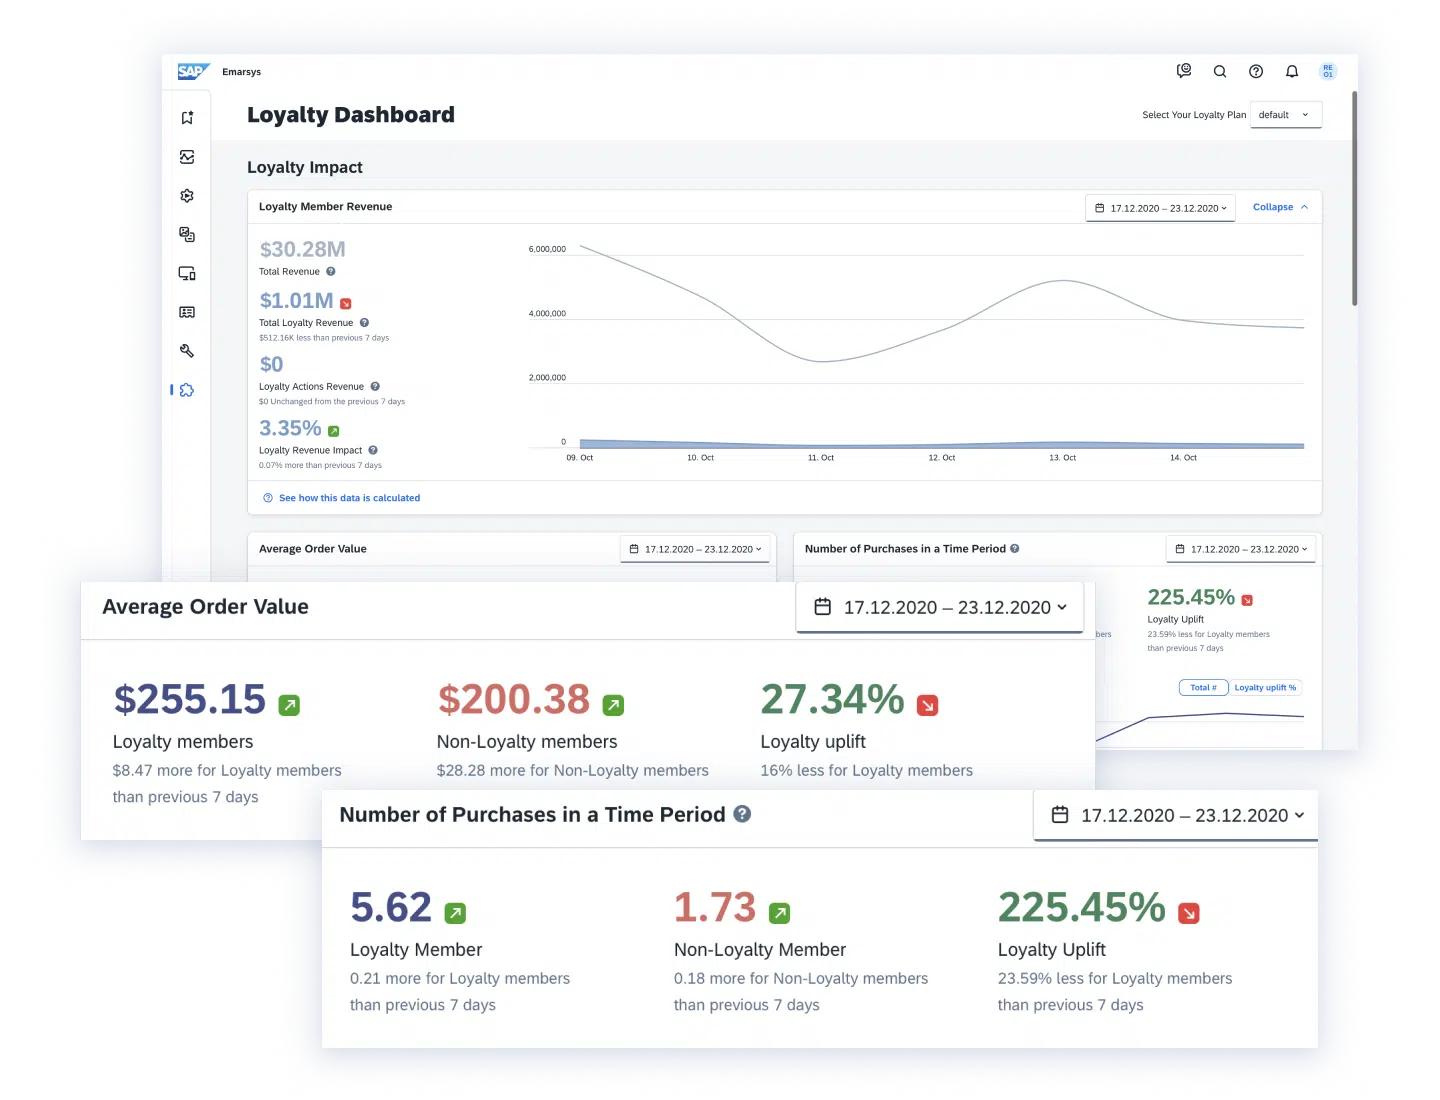Open the content images icon in sidebar
The image size is (1440, 1100).
(x=187, y=234)
